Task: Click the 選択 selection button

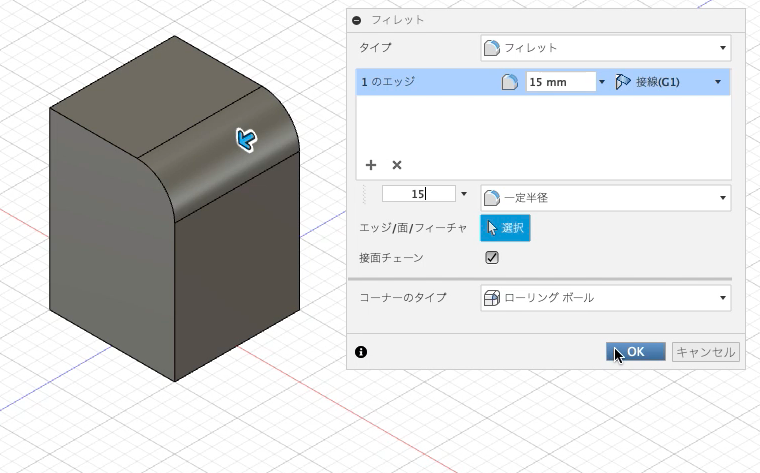Action: (x=505, y=228)
